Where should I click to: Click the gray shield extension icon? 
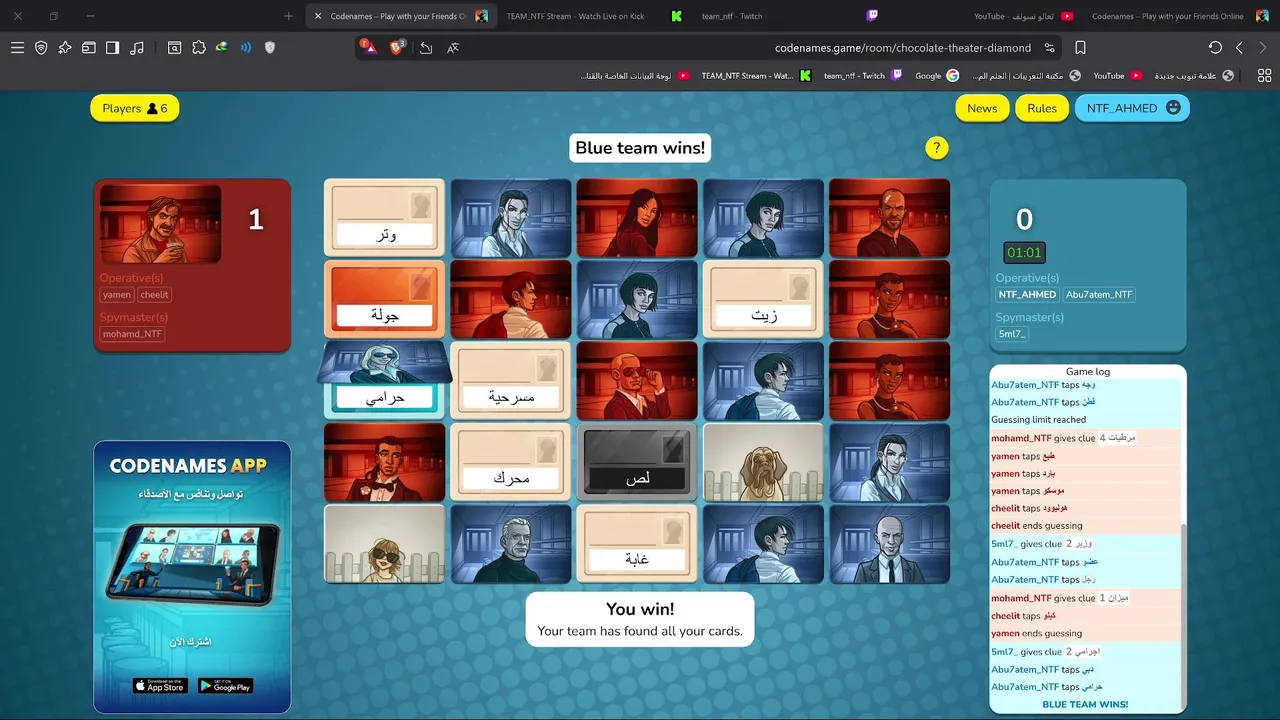pyautogui.click(x=270, y=48)
